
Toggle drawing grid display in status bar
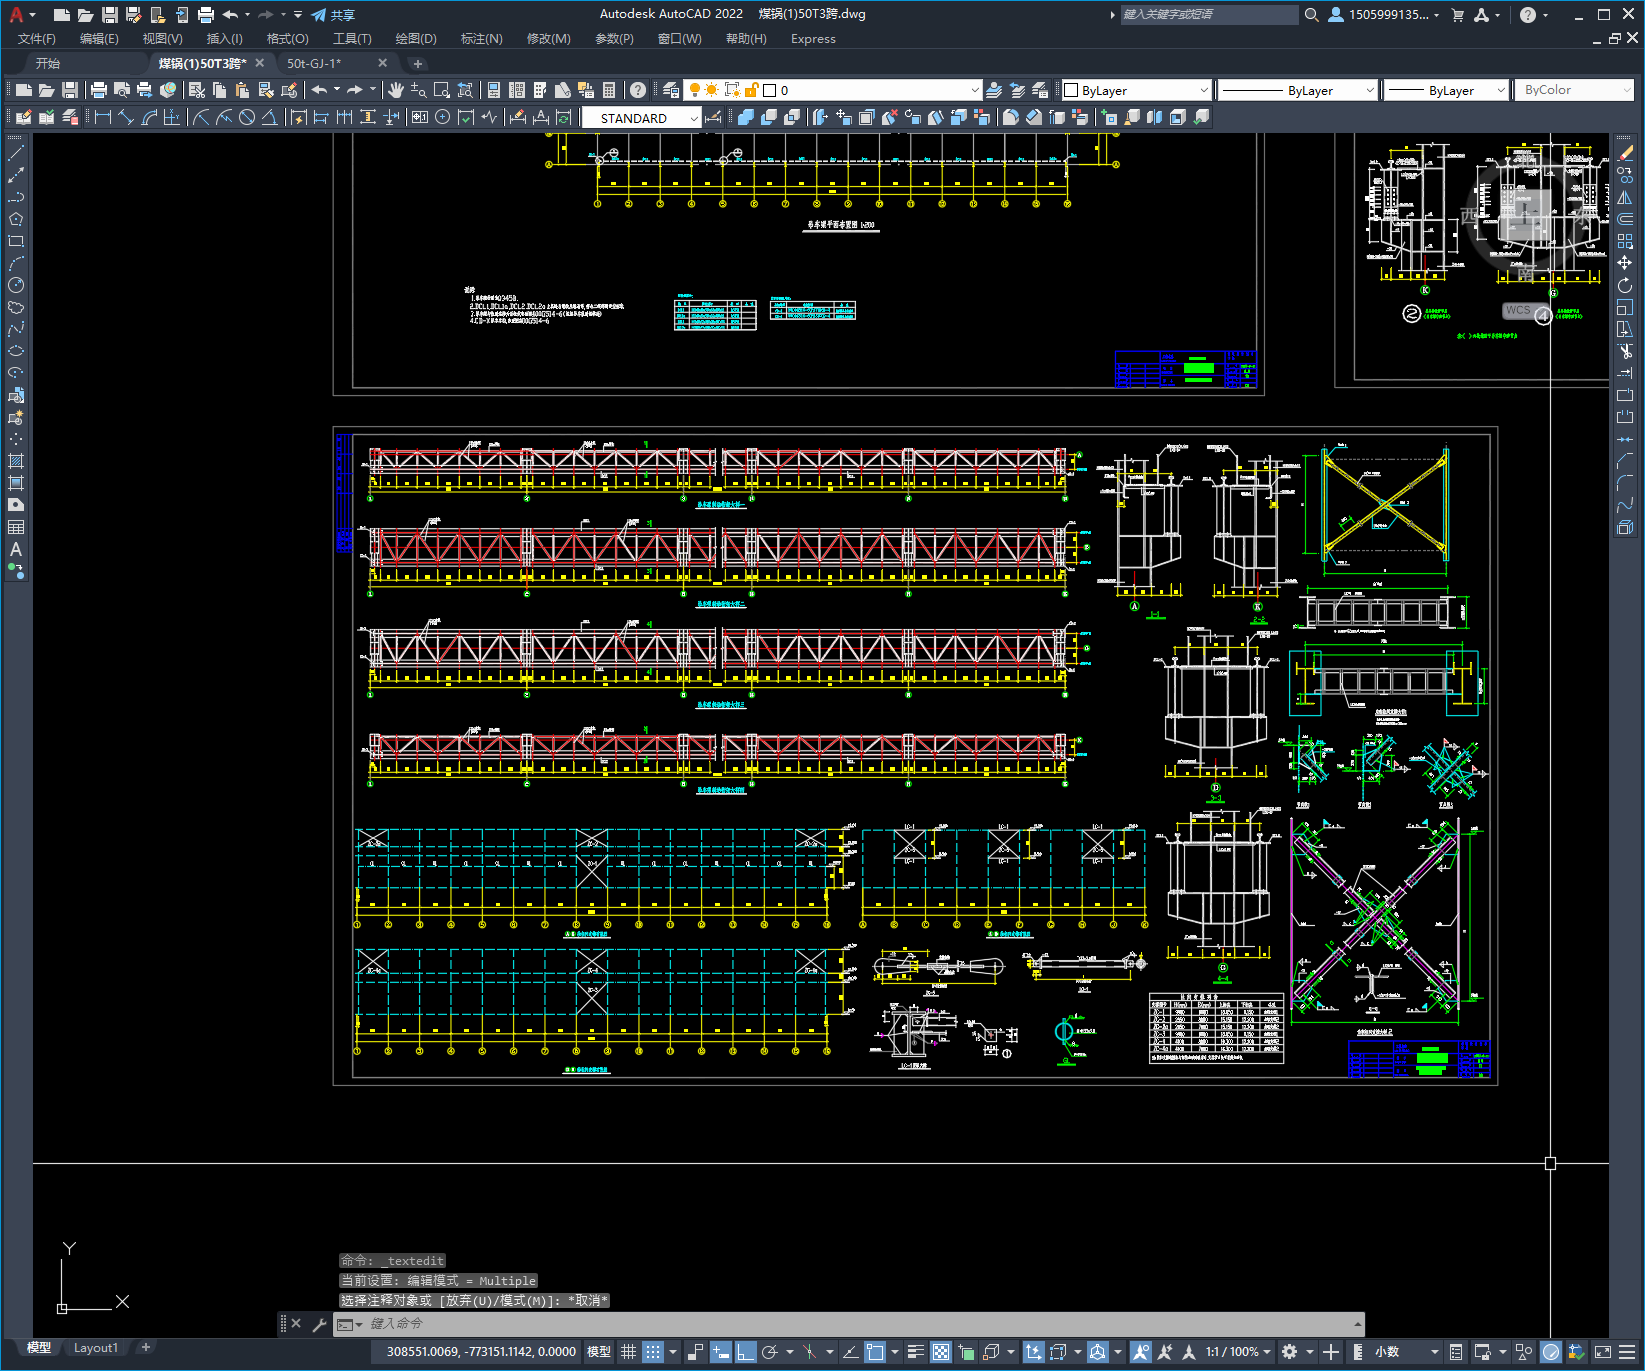pyautogui.click(x=628, y=1351)
